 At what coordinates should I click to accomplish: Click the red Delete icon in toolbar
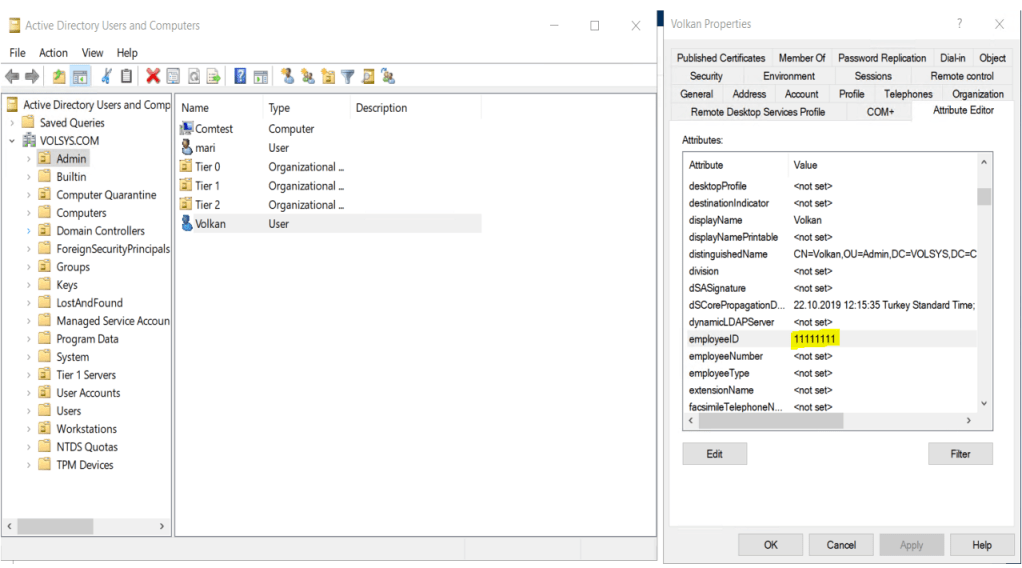[153, 76]
